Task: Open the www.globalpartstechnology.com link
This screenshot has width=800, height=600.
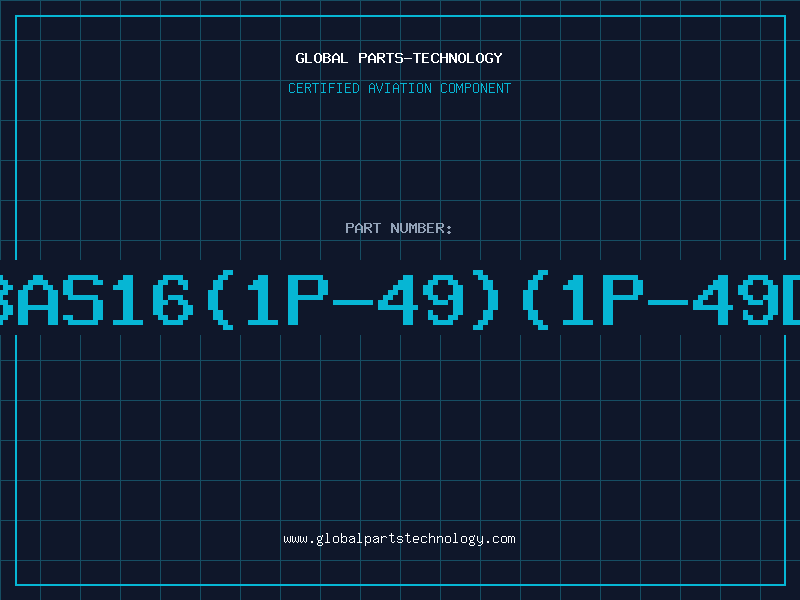Action: pyautogui.click(x=399, y=539)
